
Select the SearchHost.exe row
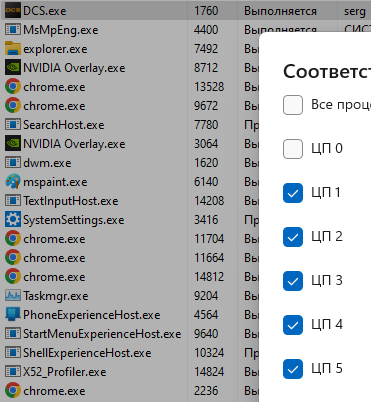[130, 125]
